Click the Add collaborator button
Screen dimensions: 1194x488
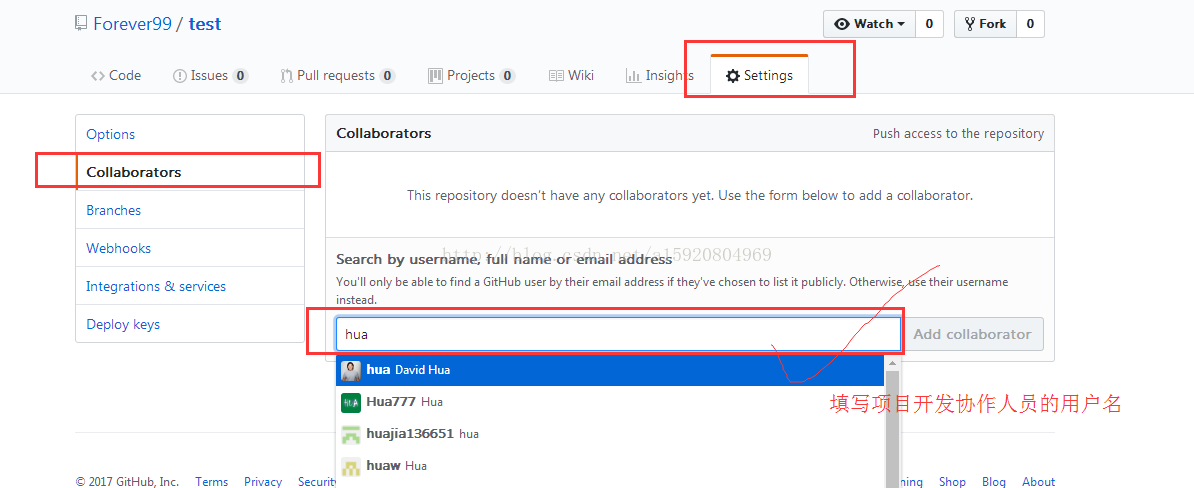click(972, 333)
